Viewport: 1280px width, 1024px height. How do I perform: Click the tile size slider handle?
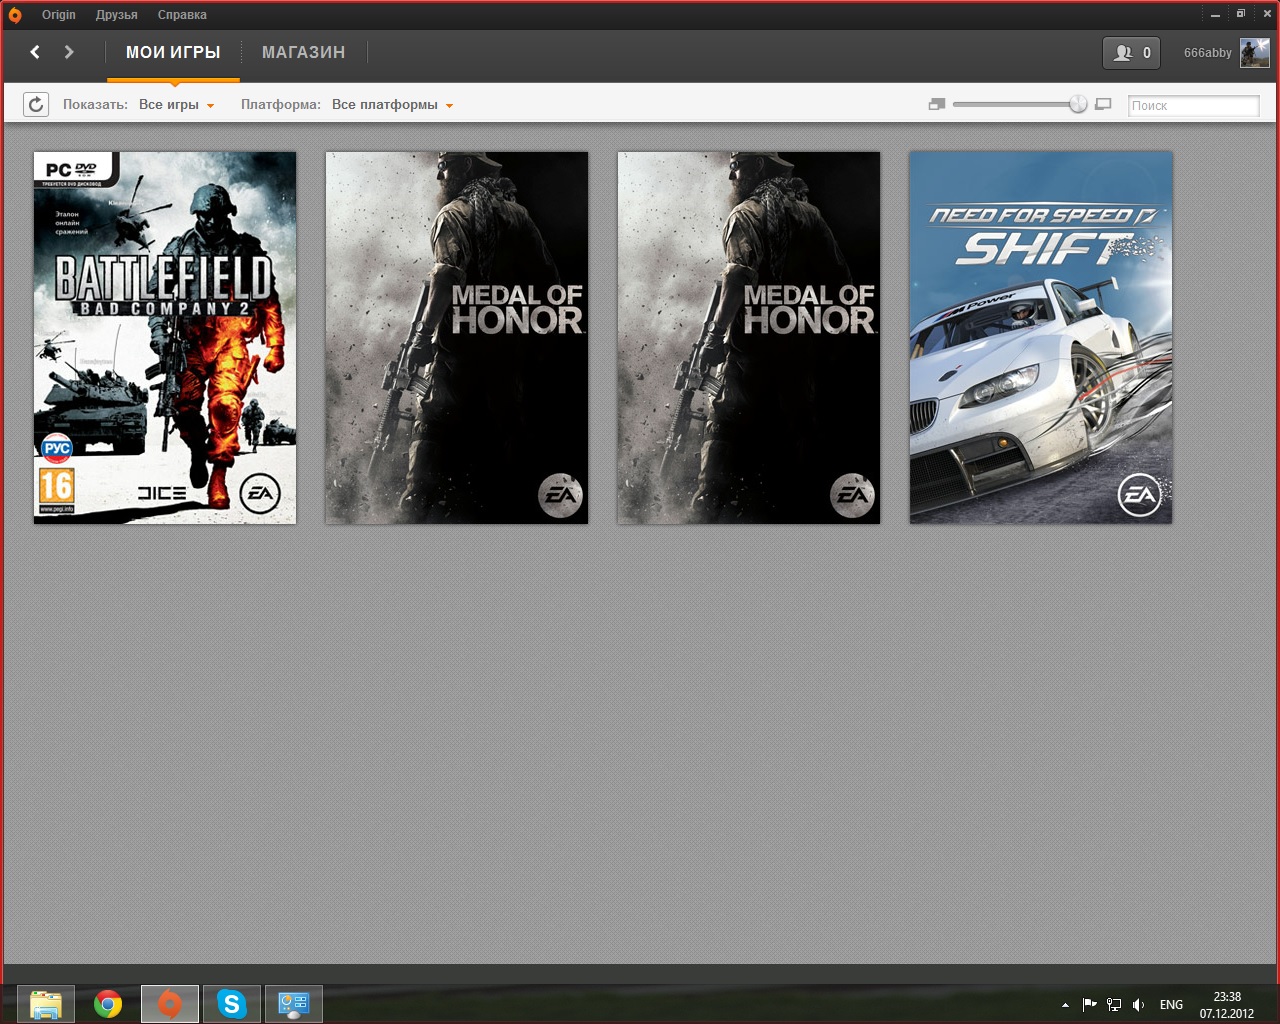(x=1078, y=104)
